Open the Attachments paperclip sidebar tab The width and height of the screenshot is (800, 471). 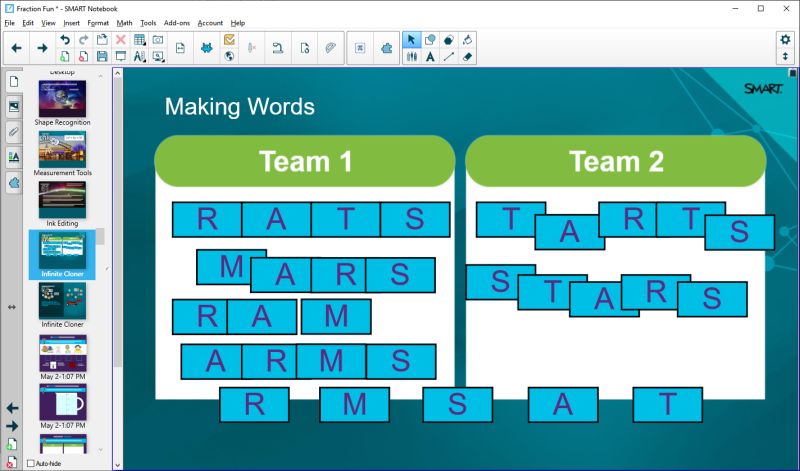[x=14, y=132]
